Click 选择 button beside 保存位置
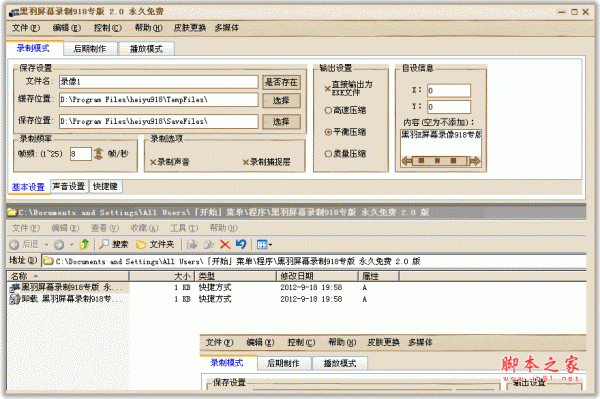Viewport: 600px width, 399px height. coord(281,122)
